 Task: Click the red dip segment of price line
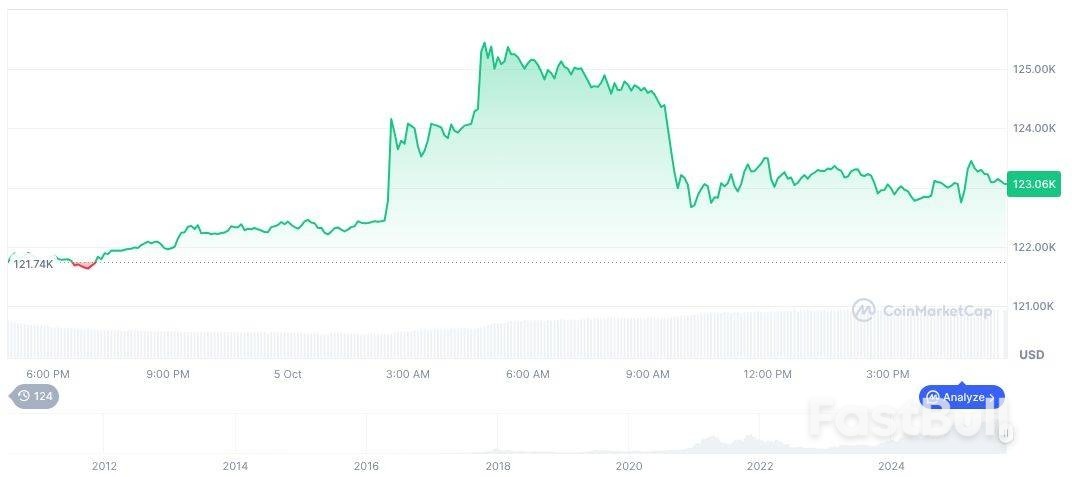tap(84, 265)
